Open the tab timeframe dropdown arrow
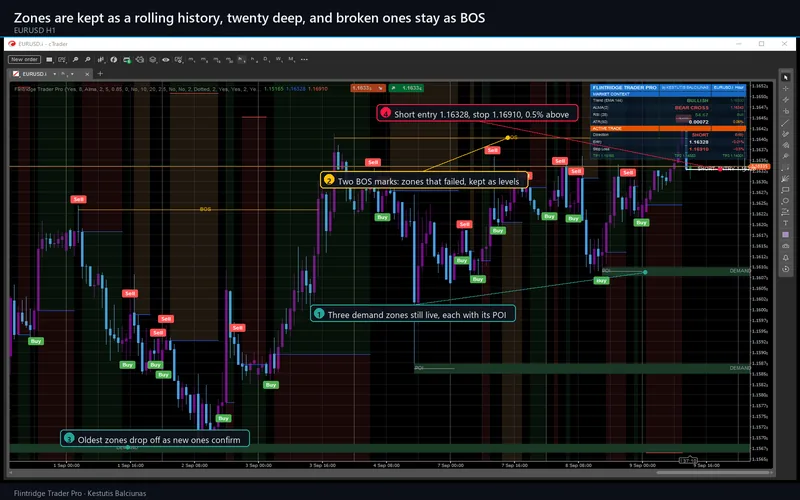This screenshot has height=500, width=800. (x=72, y=74)
